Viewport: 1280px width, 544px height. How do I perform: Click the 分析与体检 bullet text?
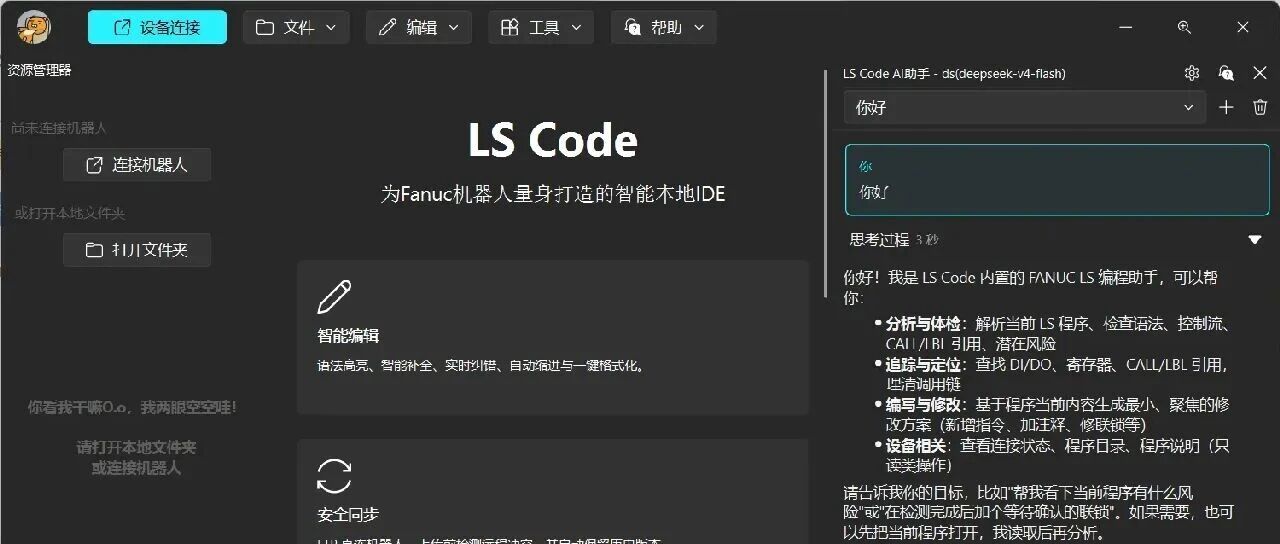pyautogui.click(x=1057, y=333)
